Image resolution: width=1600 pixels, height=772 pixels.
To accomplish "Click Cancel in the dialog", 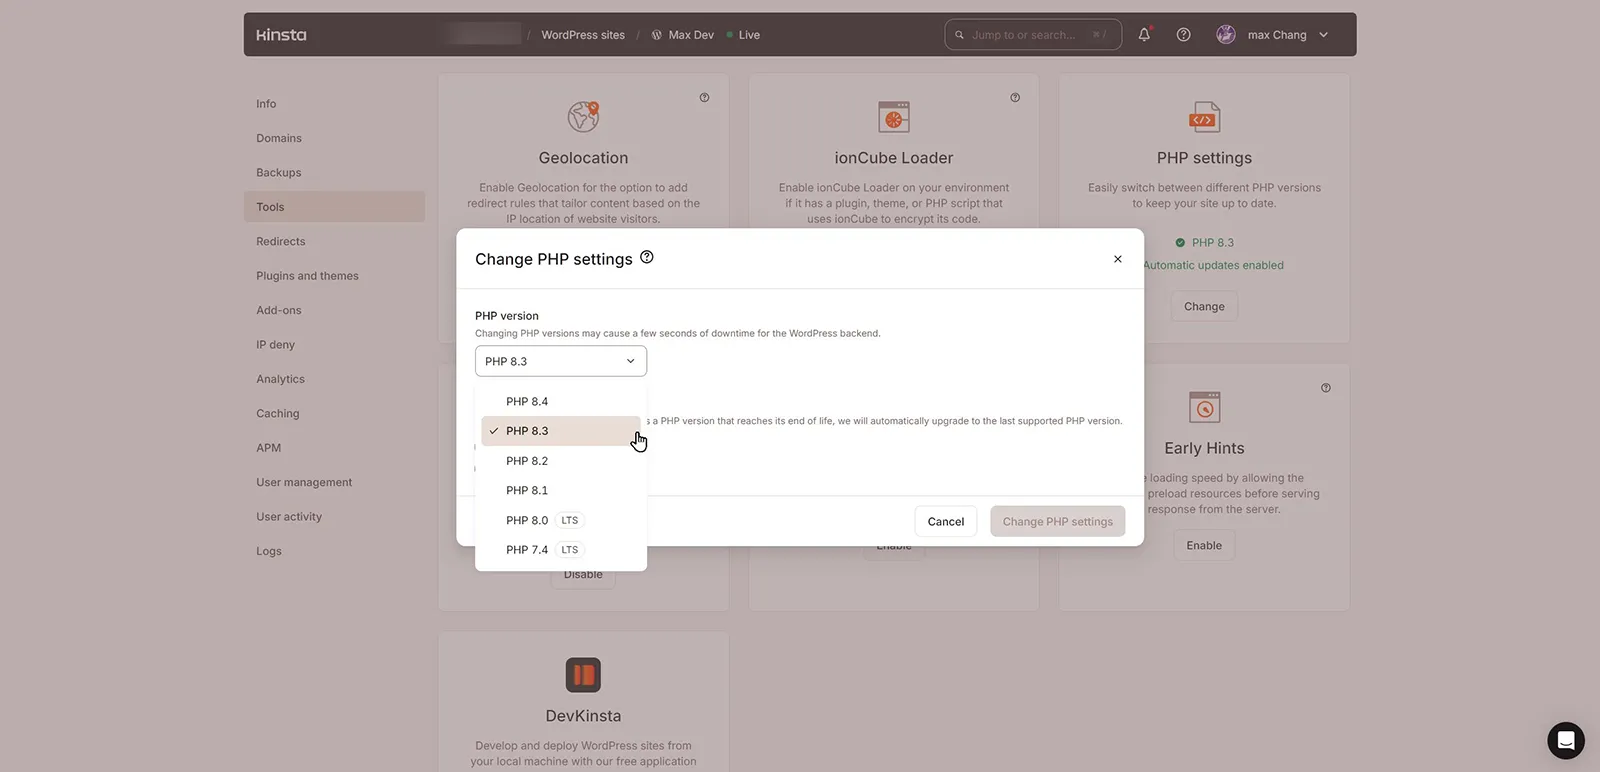I will point(946,522).
